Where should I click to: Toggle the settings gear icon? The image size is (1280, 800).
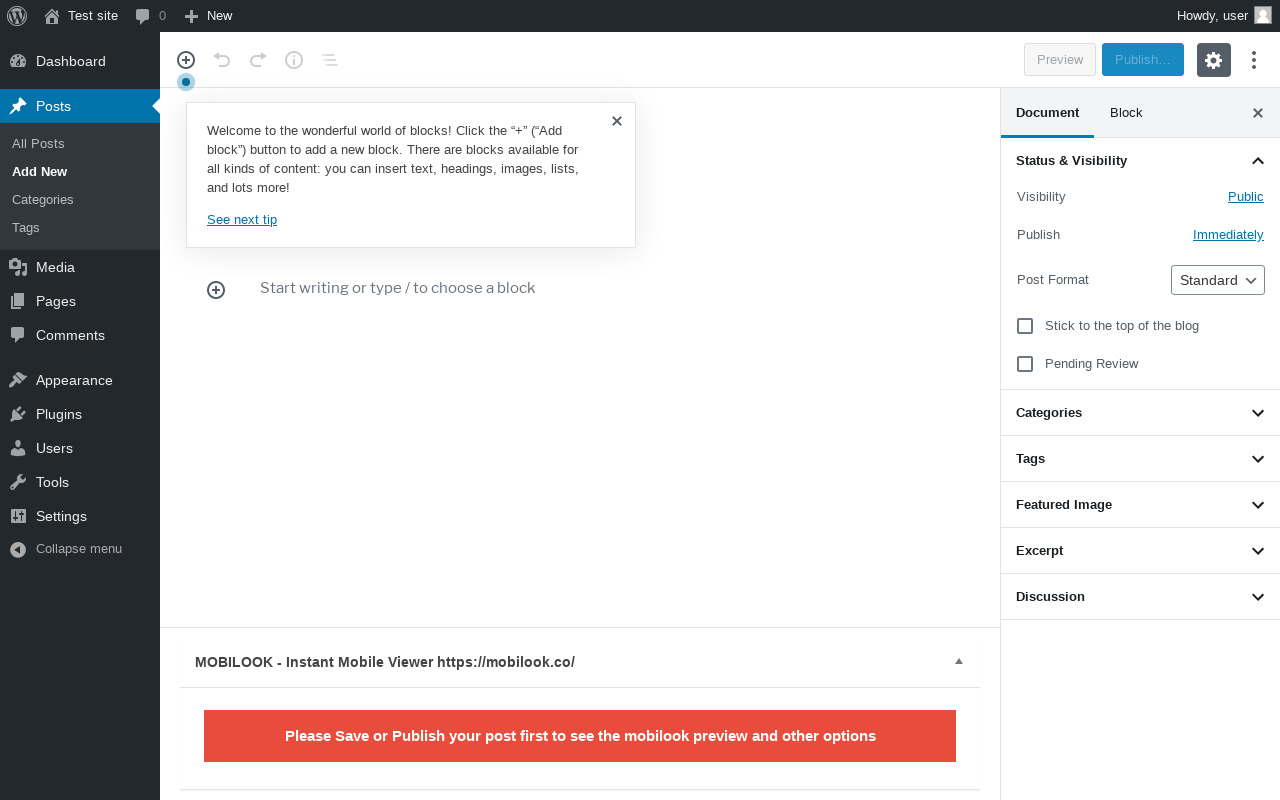click(1214, 60)
